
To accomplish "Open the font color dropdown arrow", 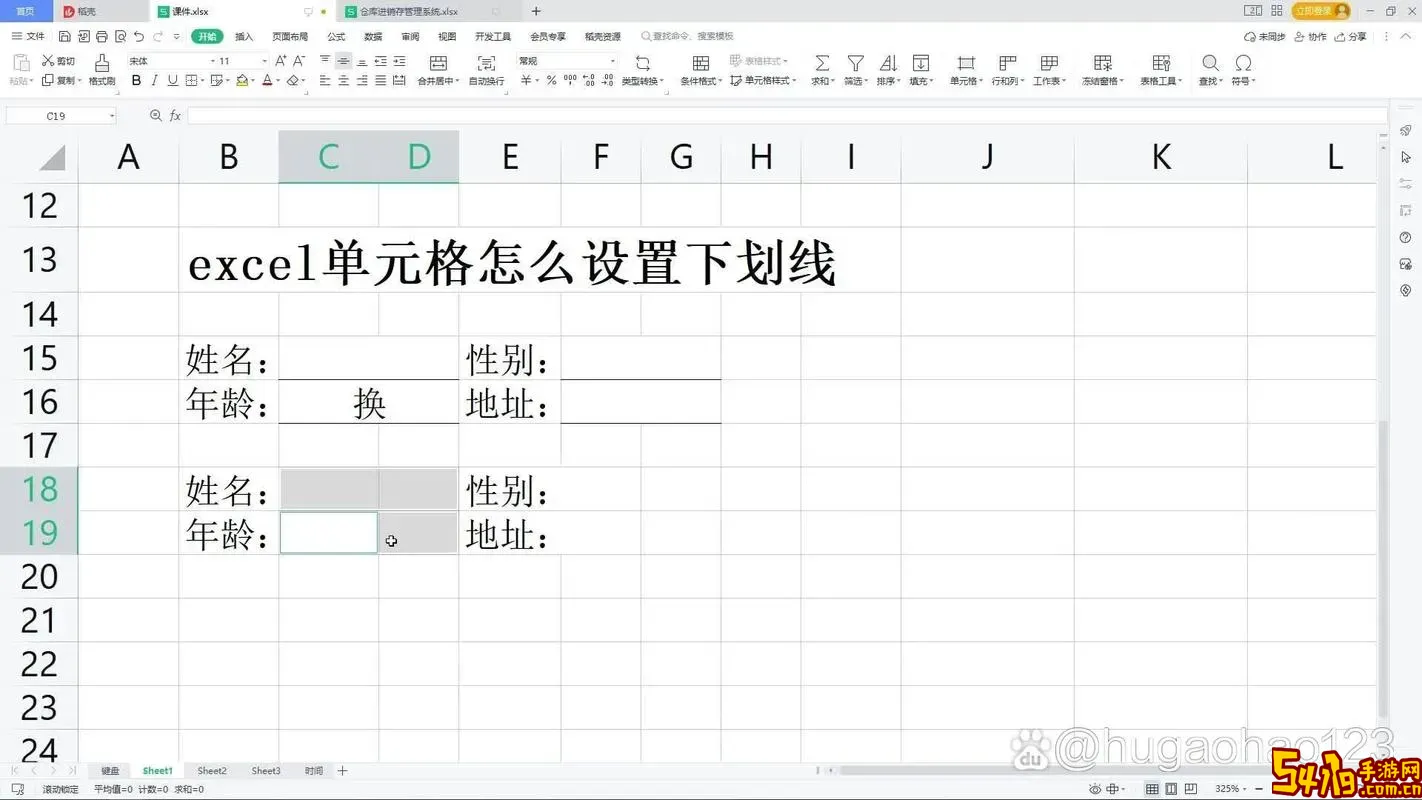I will (x=278, y=80).
